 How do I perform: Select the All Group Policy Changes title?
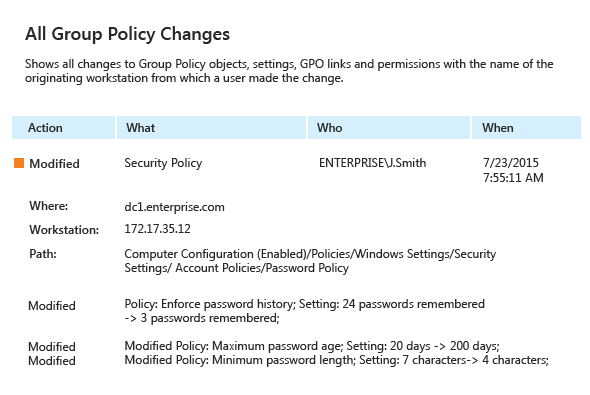(127, 34)
